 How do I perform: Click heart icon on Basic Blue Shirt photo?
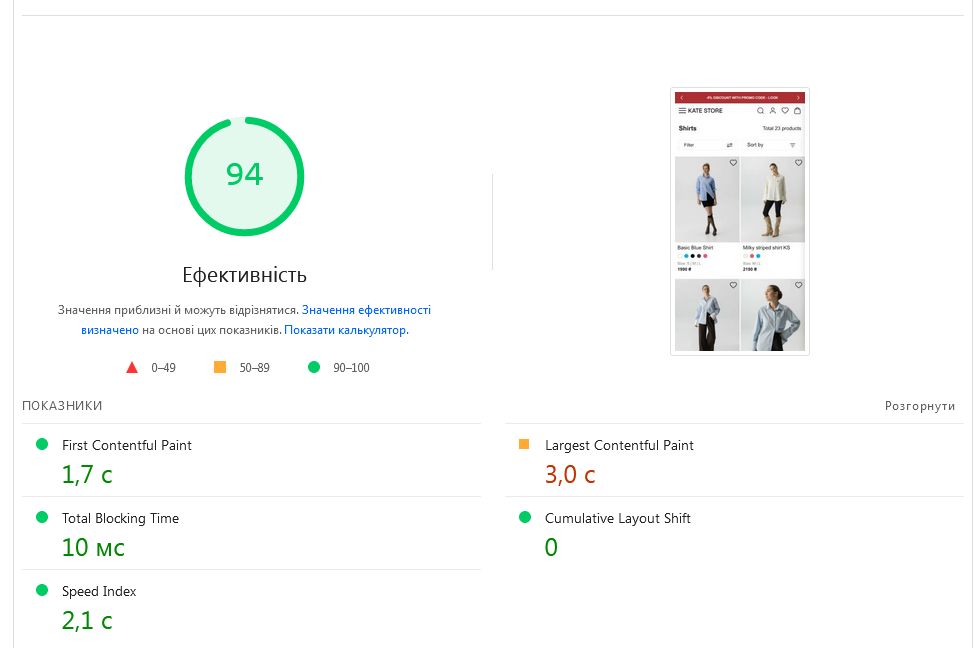(733, 163)
